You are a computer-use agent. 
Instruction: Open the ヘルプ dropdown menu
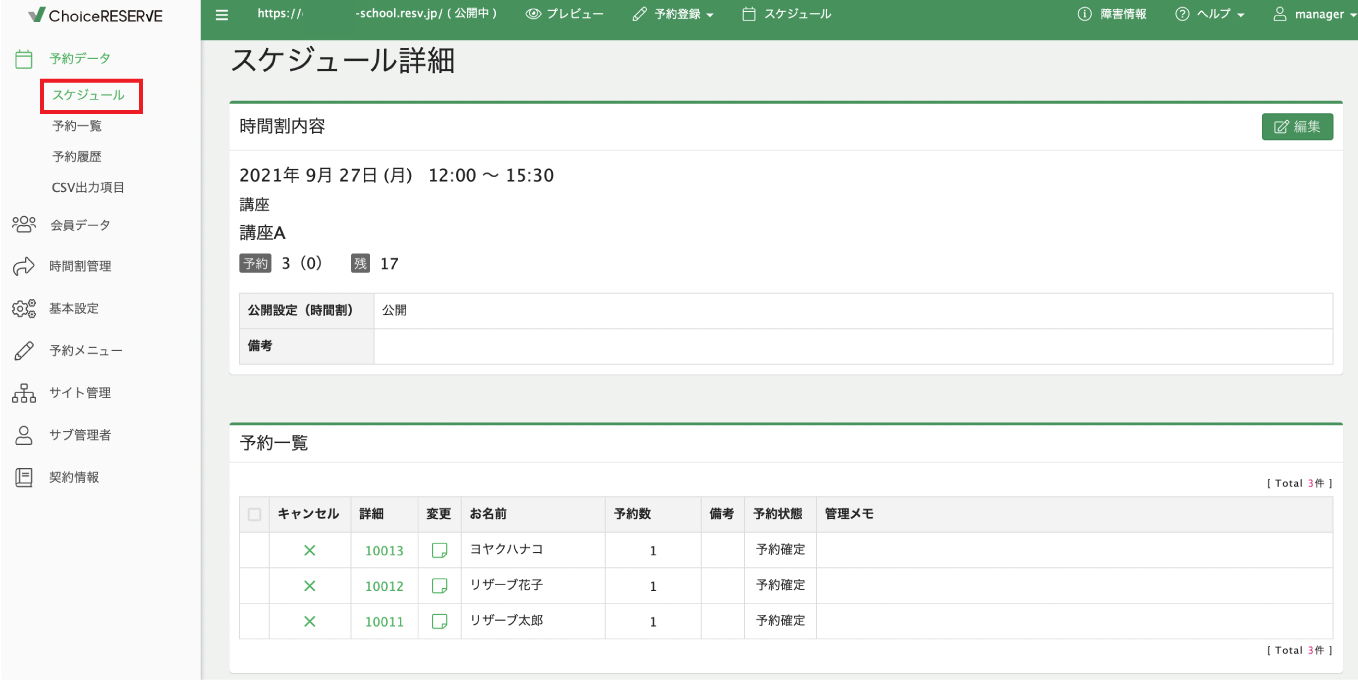(x=1210, y=15)
